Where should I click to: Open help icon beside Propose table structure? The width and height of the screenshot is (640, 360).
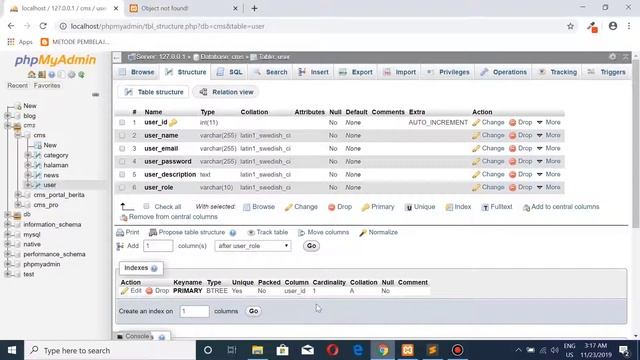233,233
